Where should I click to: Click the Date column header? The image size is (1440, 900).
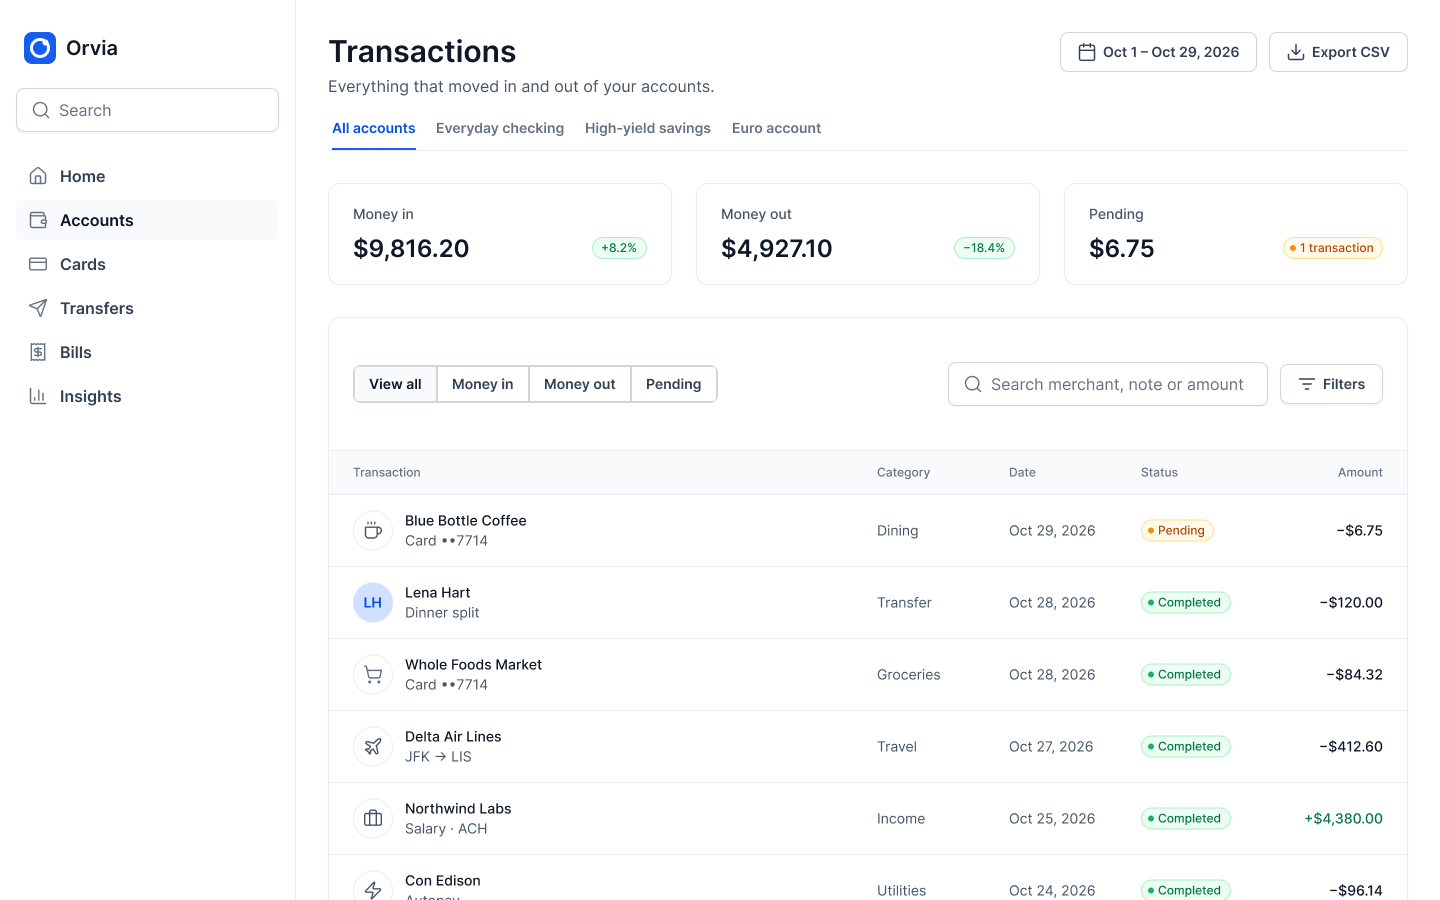coord(1022,472)
